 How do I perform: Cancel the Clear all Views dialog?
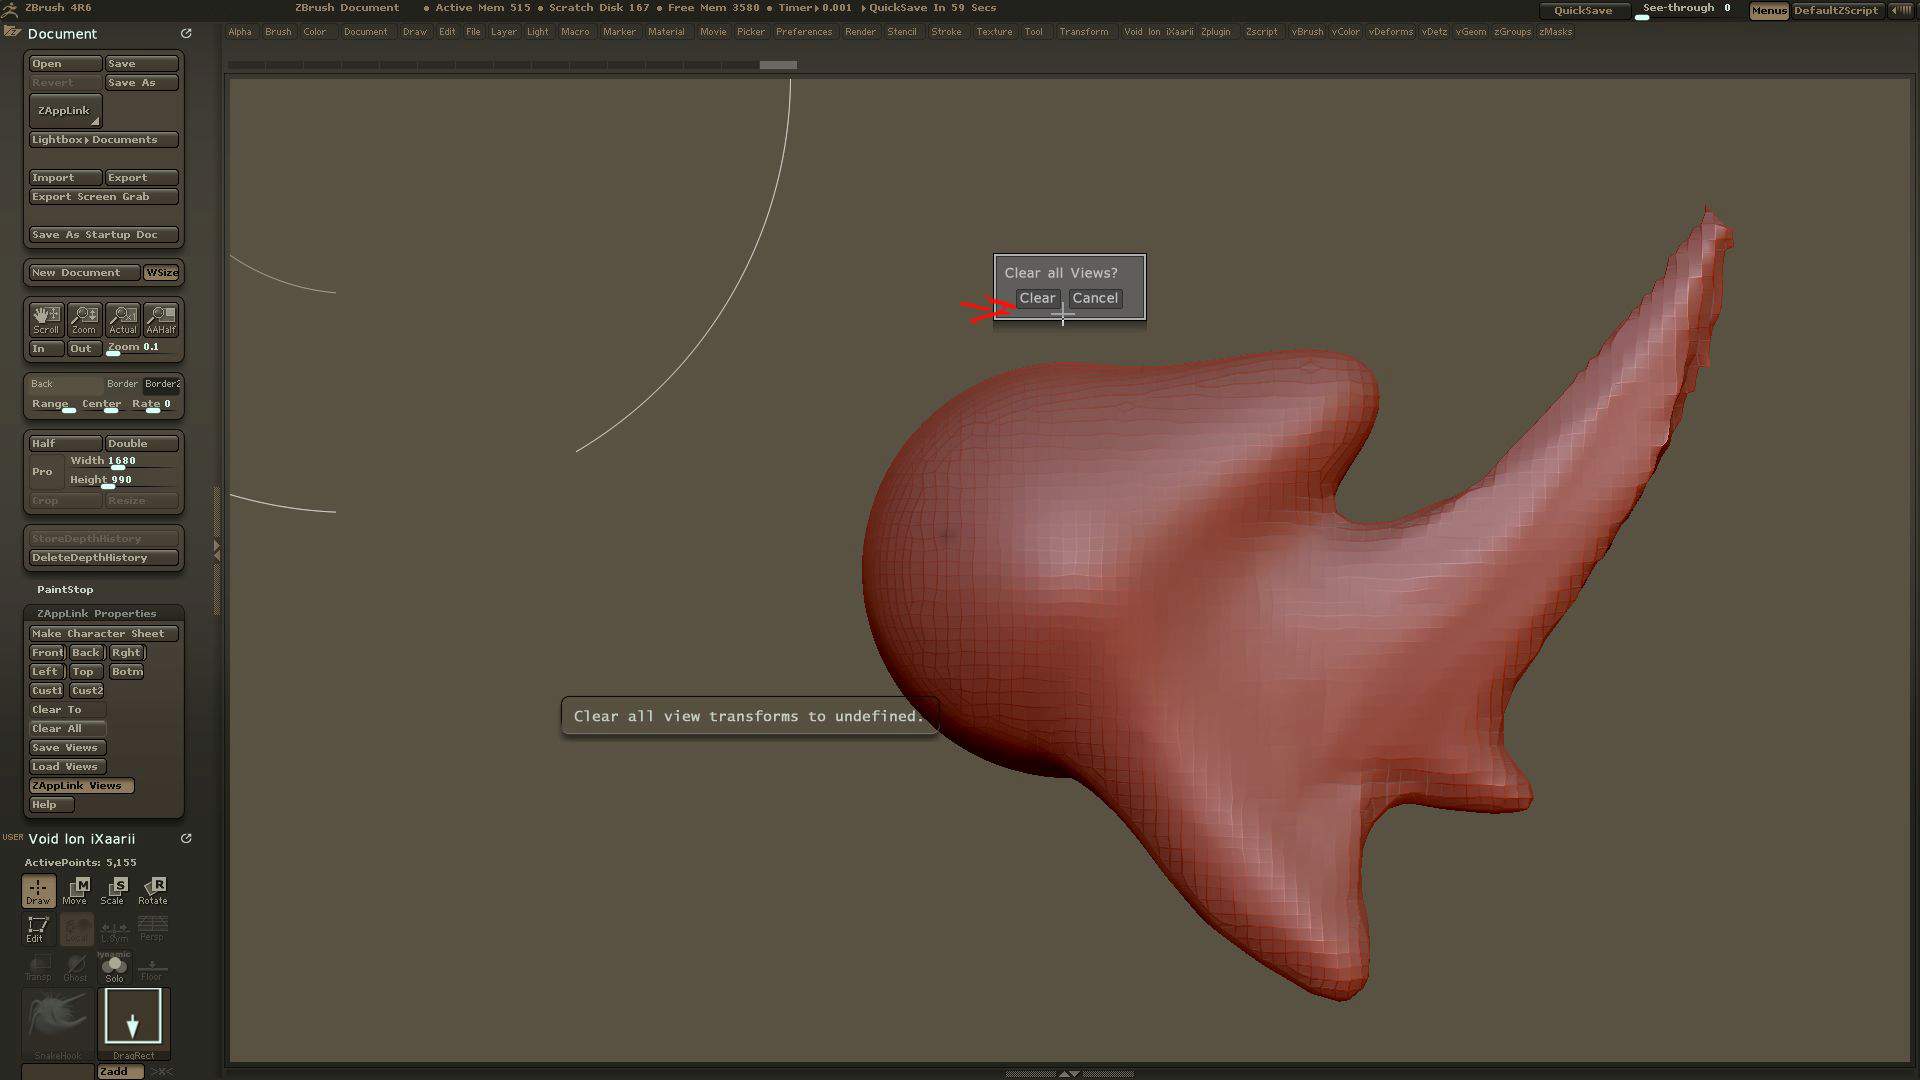[1095, 298]
